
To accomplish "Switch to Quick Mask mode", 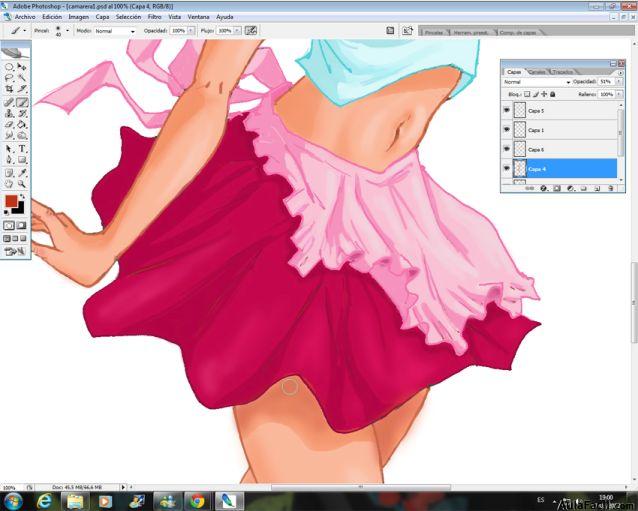I will tap(21, 225).
